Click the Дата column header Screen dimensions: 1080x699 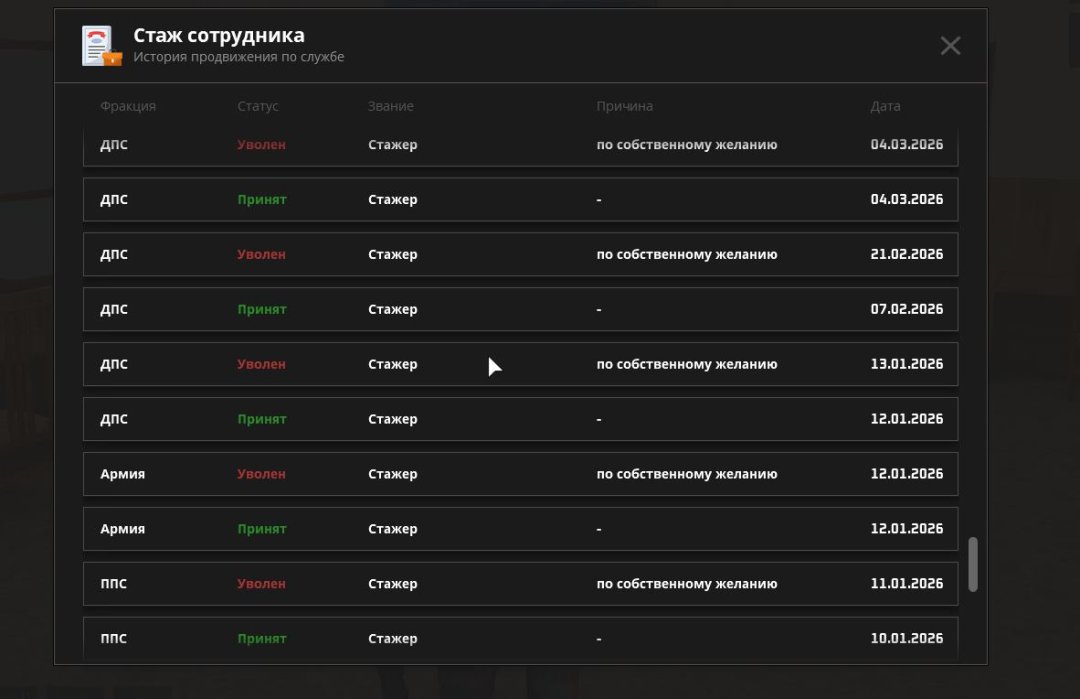(885, 106)
